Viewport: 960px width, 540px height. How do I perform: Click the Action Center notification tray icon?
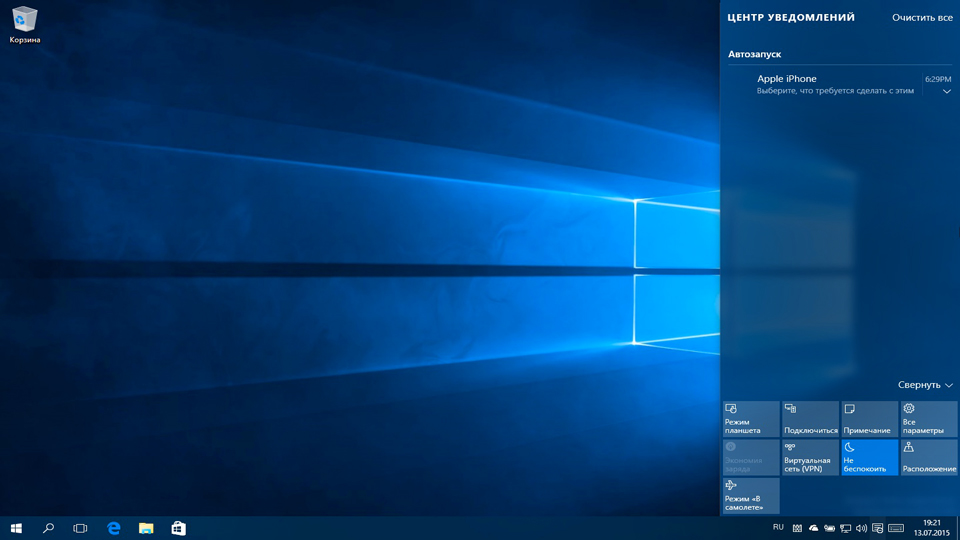click(x=877, y=528)
